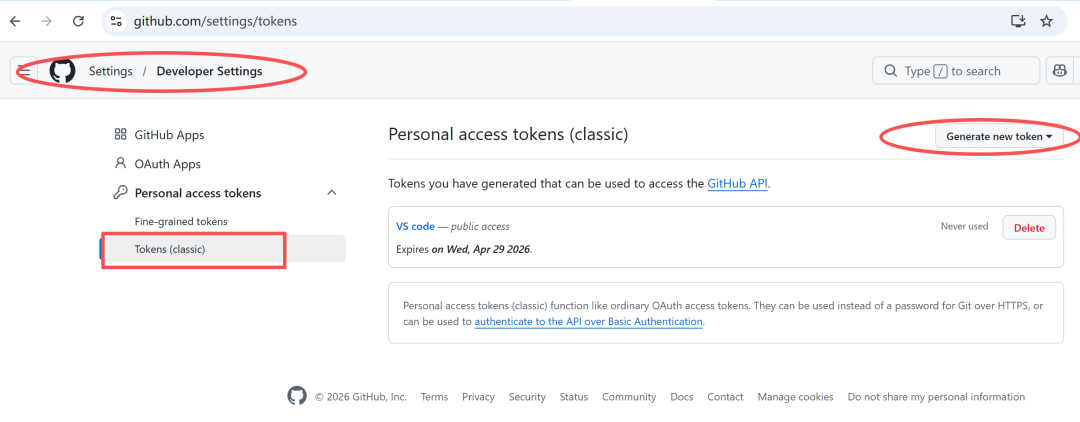Delete the VS code token

1029,228
